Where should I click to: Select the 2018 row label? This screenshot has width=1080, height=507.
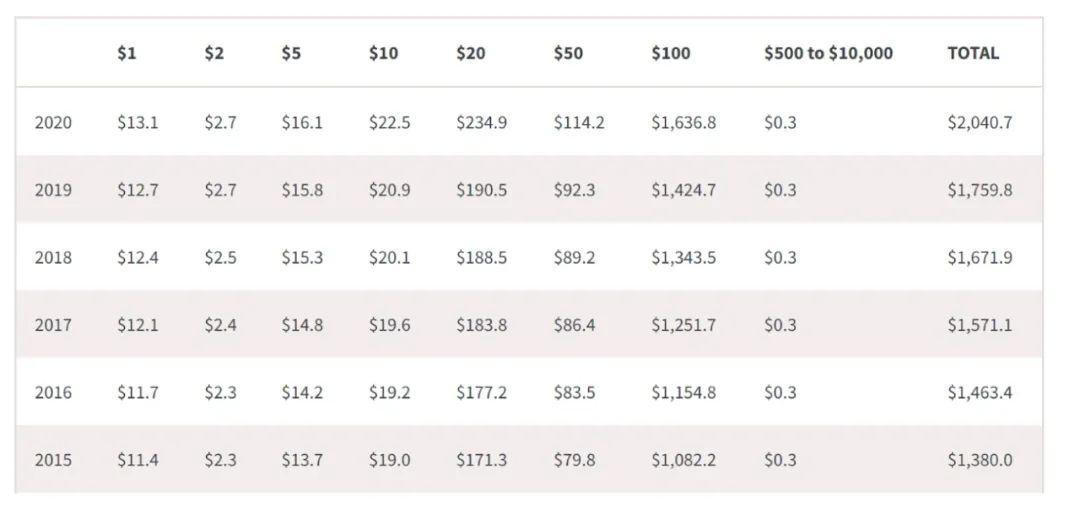pyautogui.click(x=53, y=258)
